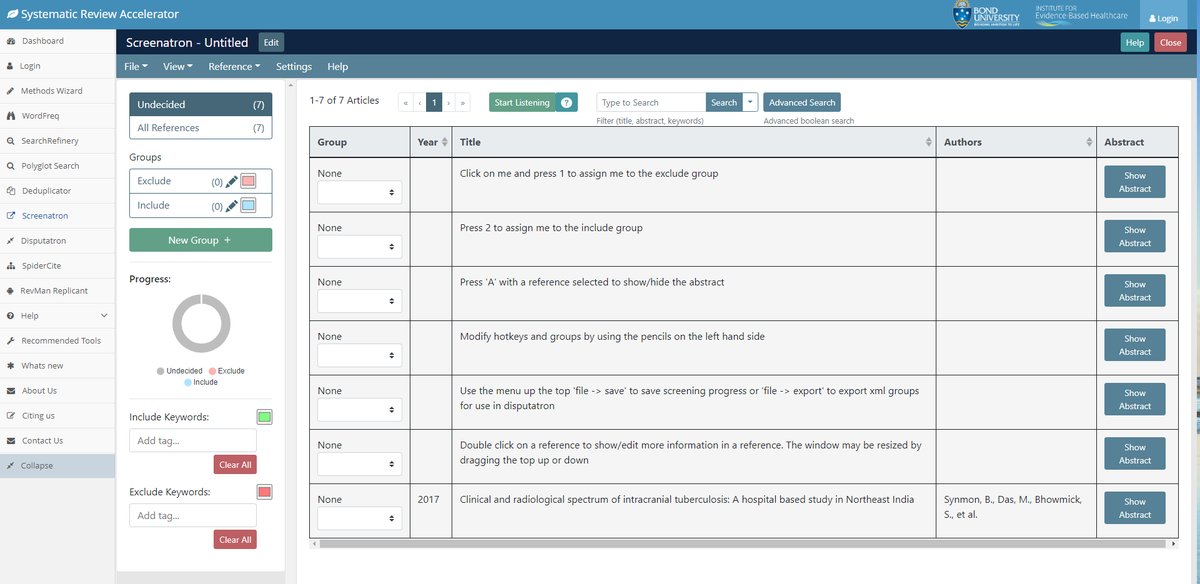The height and width of the screenshot is (584, 1200).
Task: Open Dashboard from the sidebar
Action: 57,41
